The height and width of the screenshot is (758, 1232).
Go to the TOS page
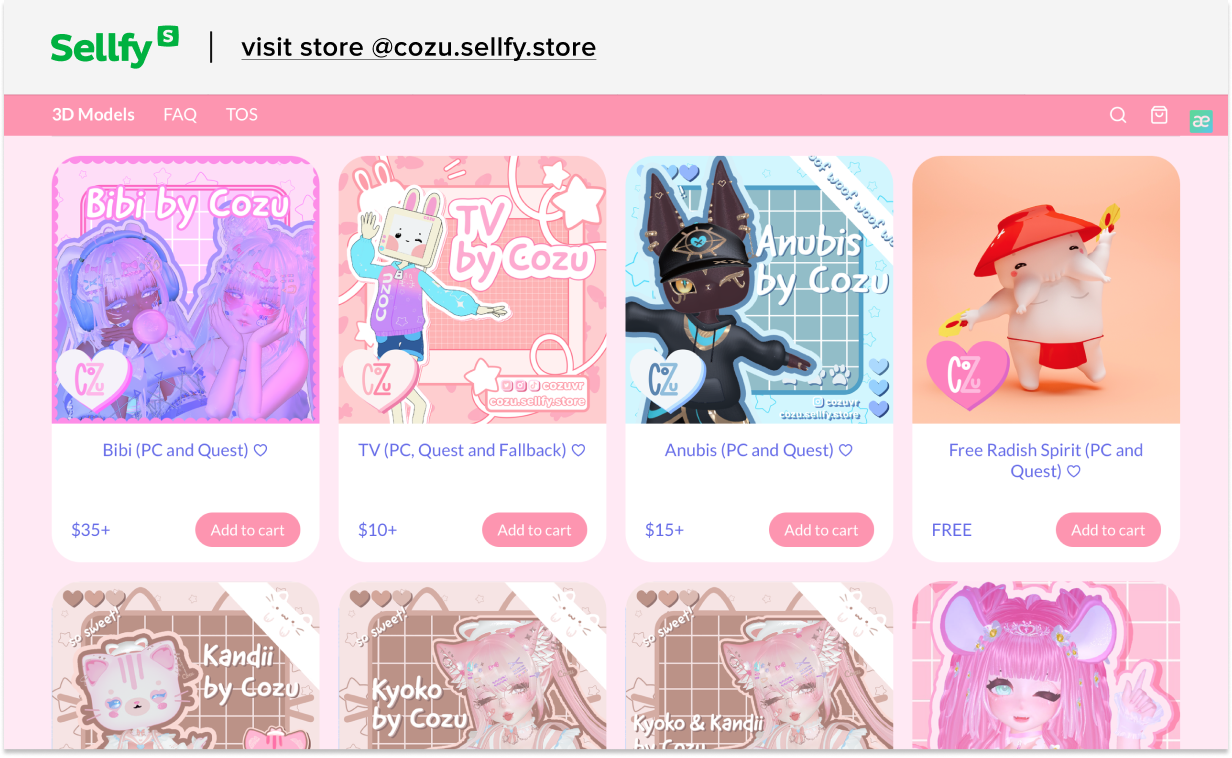pyautogui.click(x=241, y=115)
